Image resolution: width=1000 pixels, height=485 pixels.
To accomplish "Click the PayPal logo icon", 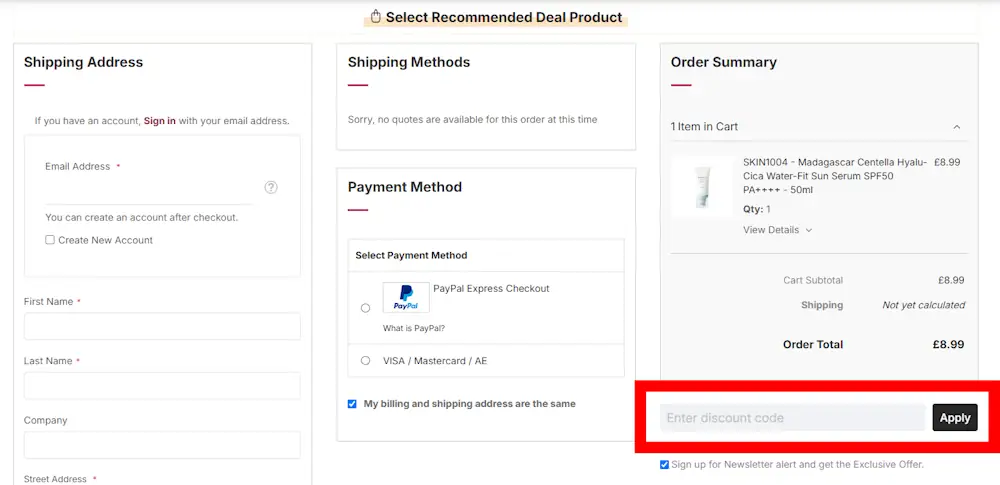I will [406, 297].
